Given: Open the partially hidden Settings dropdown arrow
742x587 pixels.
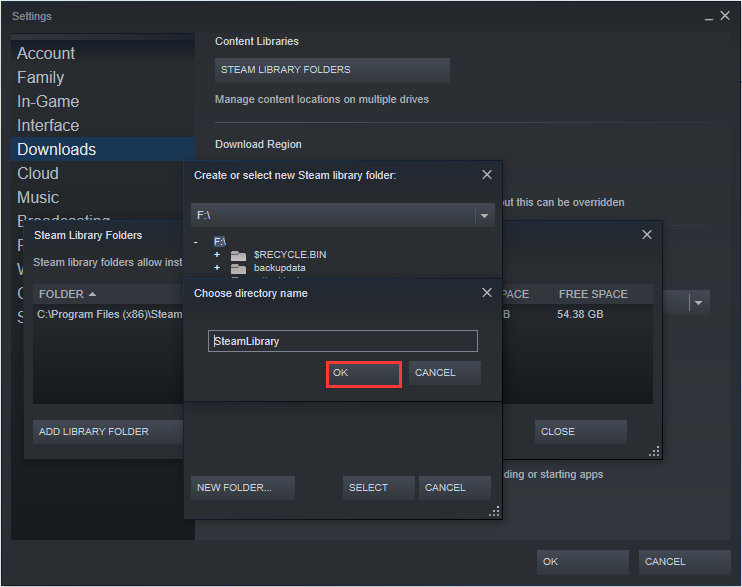Looking at the screenshot, I should click(x=698, y=303).
